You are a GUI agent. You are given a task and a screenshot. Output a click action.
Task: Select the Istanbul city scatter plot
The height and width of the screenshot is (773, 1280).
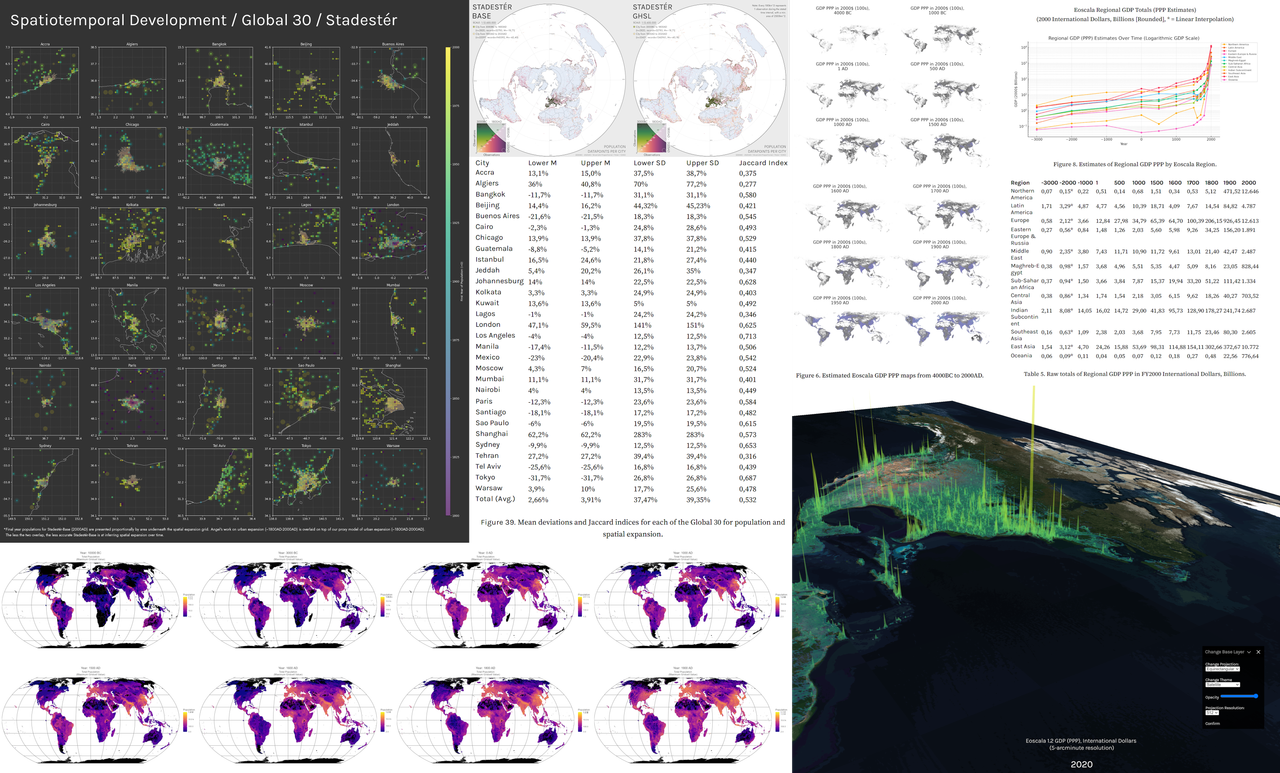[305, 160]
